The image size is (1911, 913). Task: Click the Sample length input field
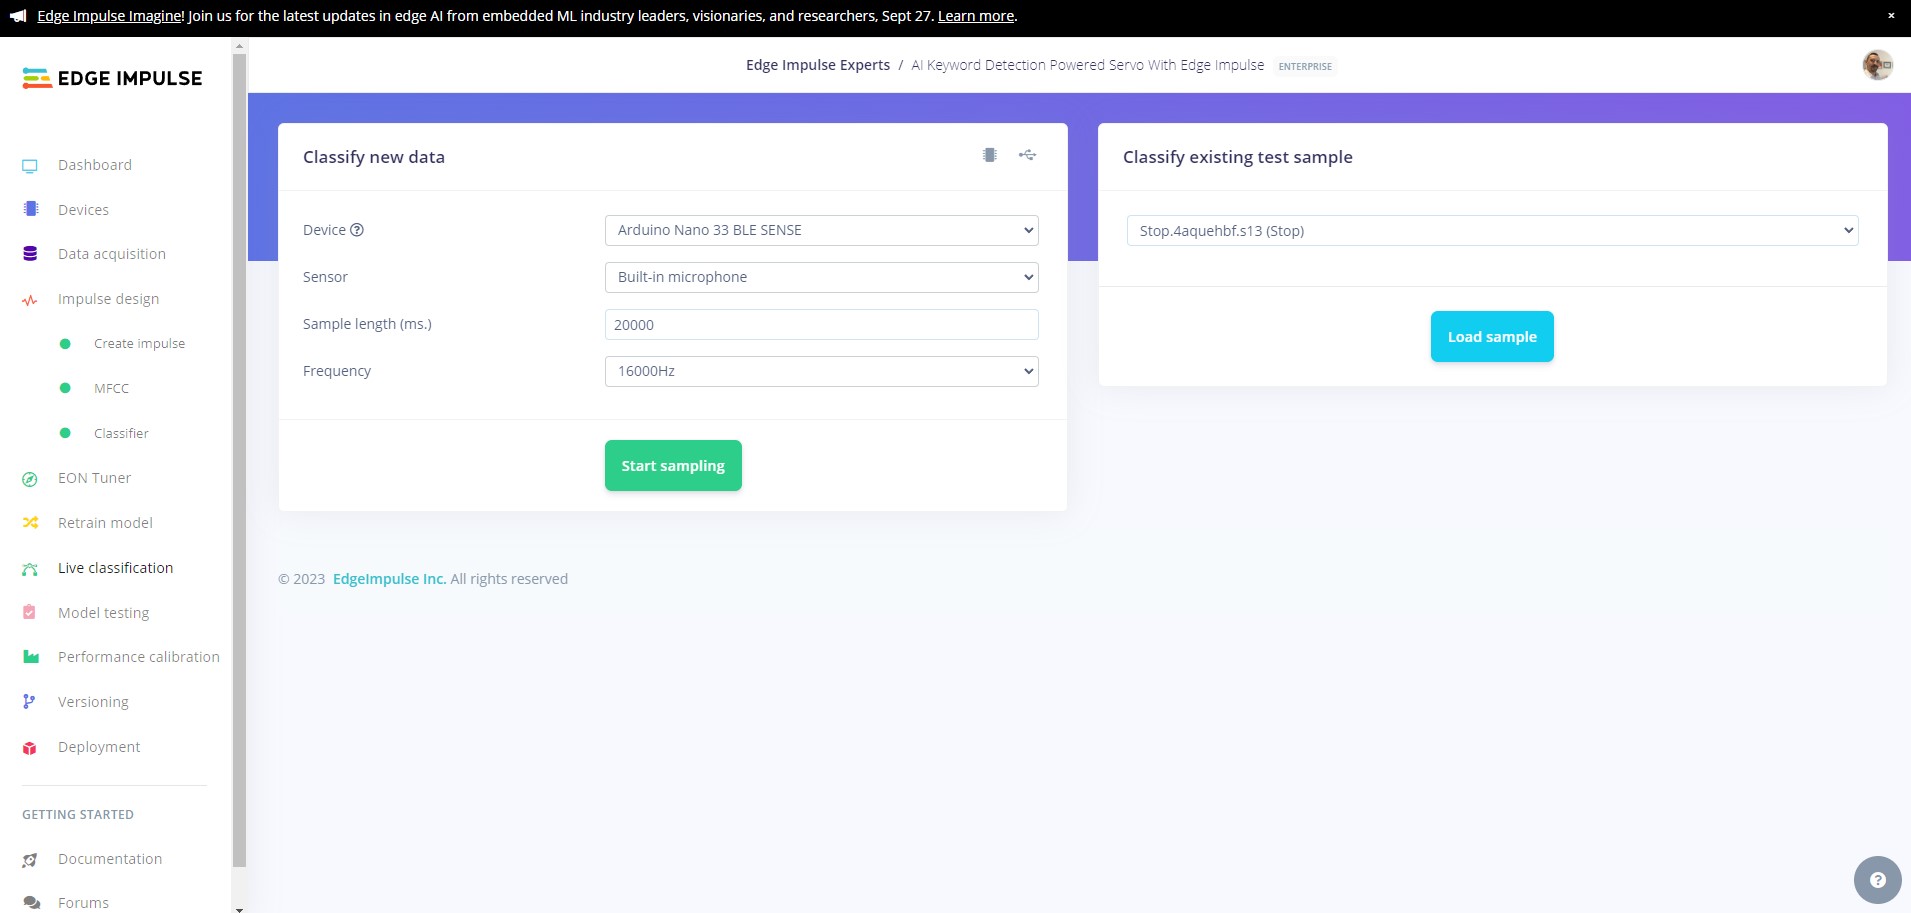click(x=822, y=325)
